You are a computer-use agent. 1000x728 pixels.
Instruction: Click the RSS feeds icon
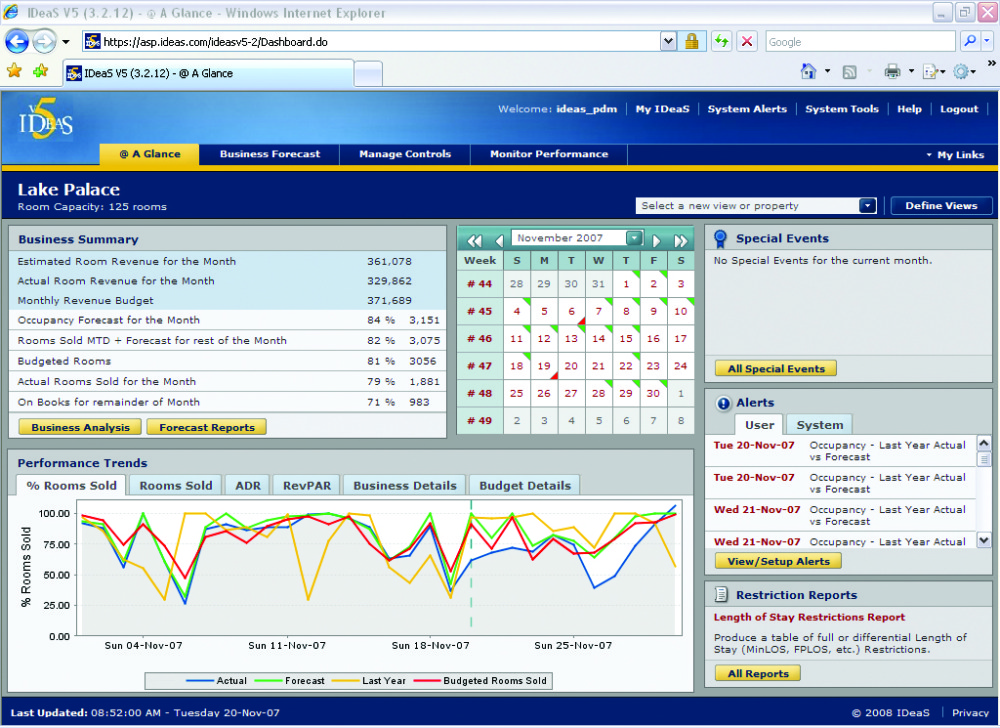[849, 72]
